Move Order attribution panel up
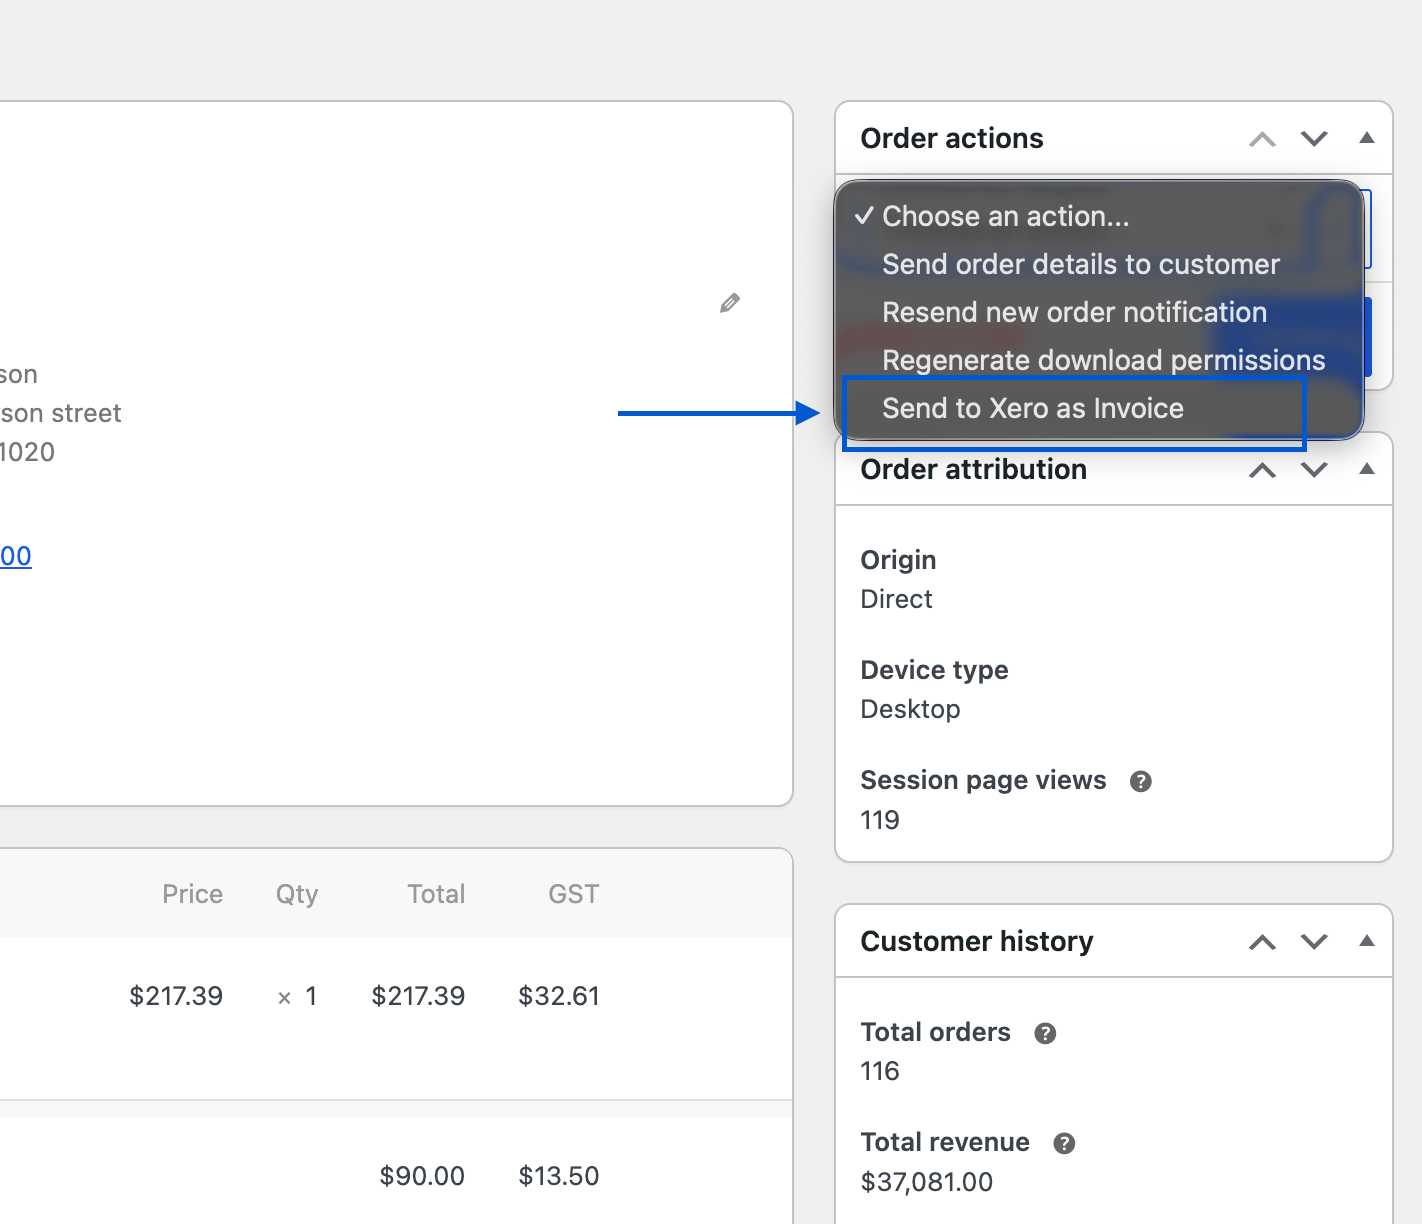The width and height of the screenshot is (1422, 1224). click(1262, 470)
